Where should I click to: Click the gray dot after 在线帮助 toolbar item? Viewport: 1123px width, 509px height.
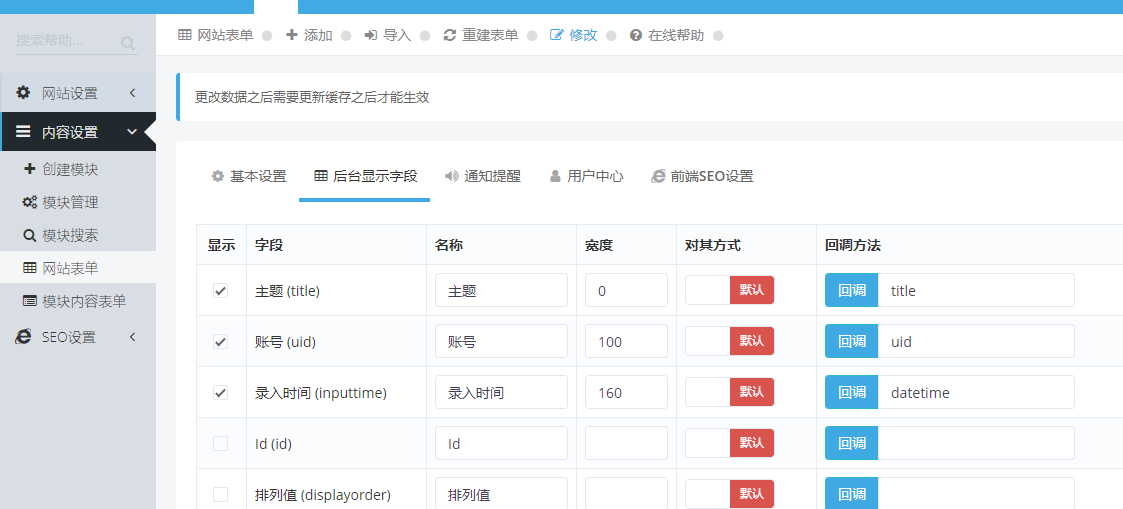coord(718,35)
